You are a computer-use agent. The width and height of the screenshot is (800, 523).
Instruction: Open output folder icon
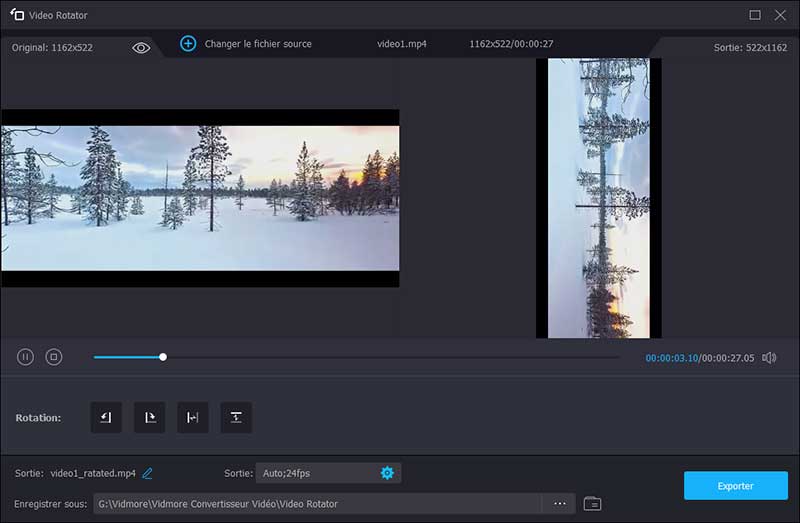(592, 504)
